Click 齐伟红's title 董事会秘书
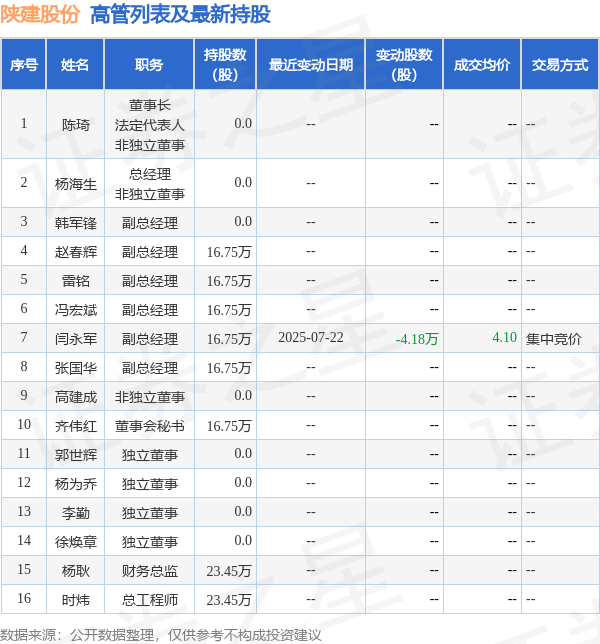Viewport: 600px width, 644px height. [149, 426]
